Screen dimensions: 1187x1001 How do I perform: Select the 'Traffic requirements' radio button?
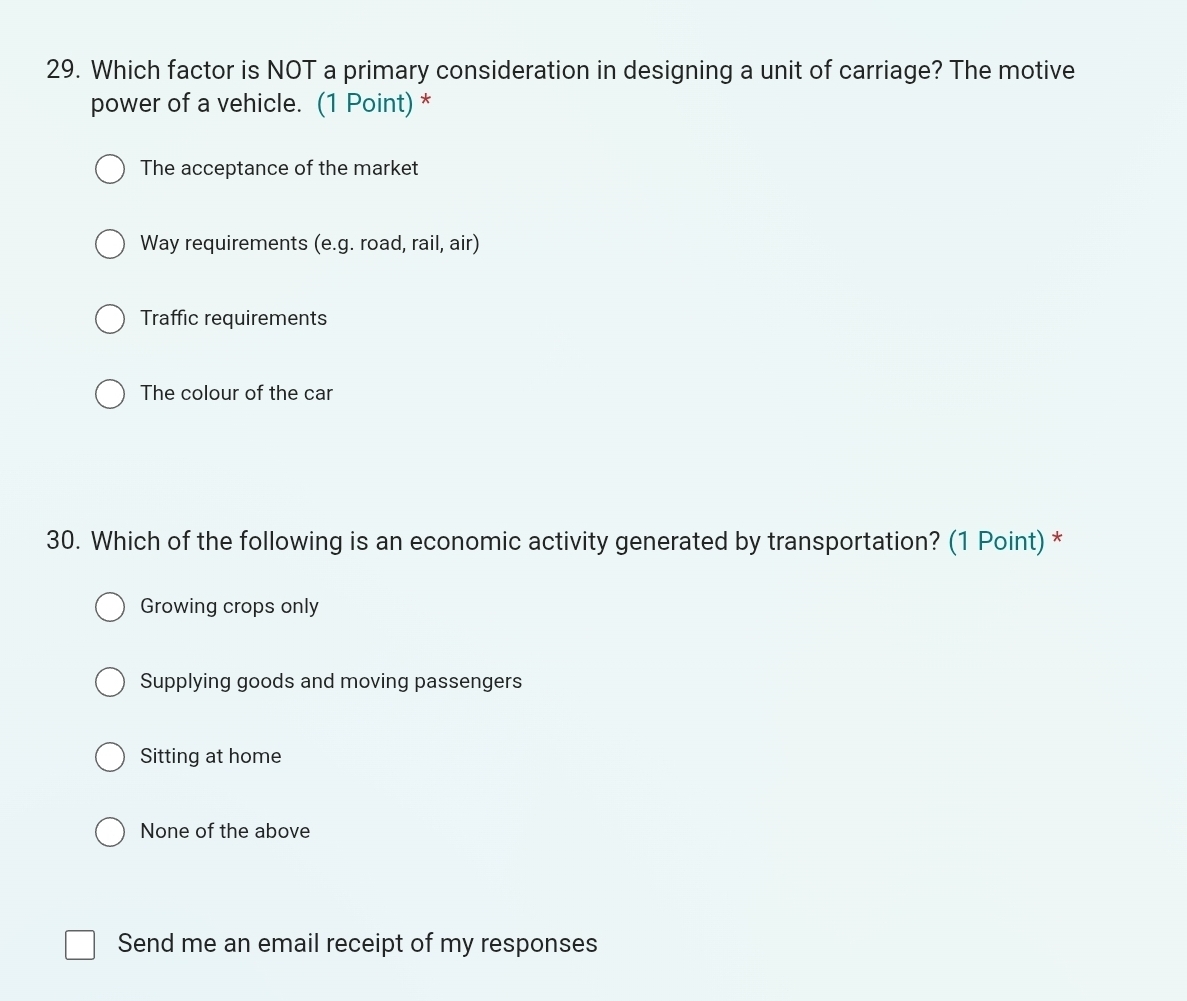pyautogui.click(x=110, y=319)
